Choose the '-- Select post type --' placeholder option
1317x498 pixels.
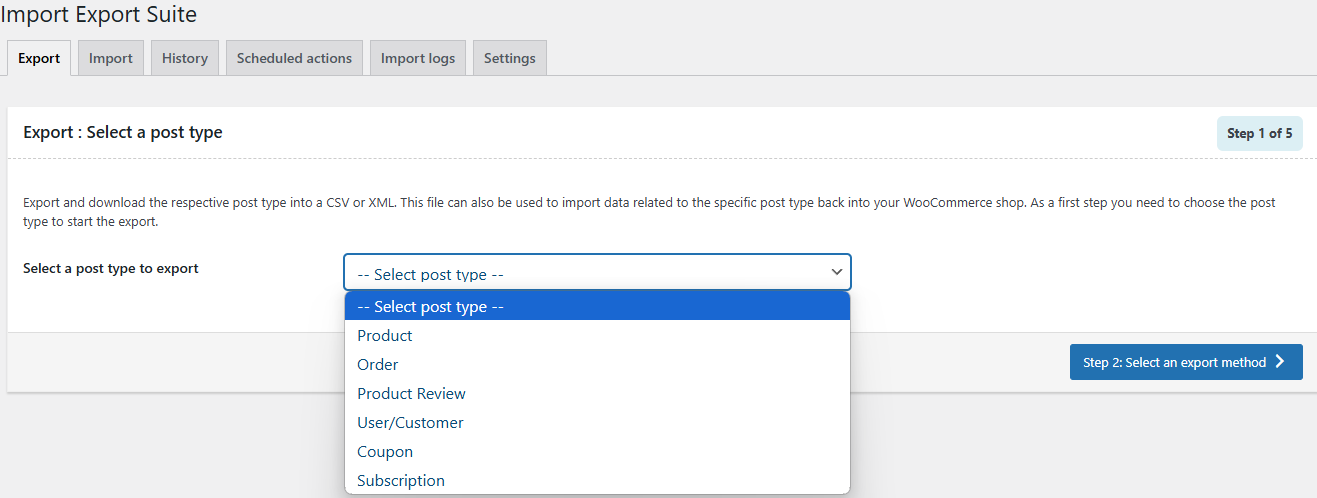(597, 307)
